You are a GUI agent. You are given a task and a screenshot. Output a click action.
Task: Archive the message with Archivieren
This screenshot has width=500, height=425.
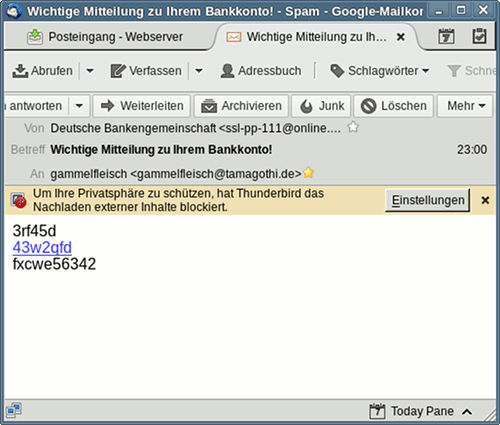click(x=241, y=106)
